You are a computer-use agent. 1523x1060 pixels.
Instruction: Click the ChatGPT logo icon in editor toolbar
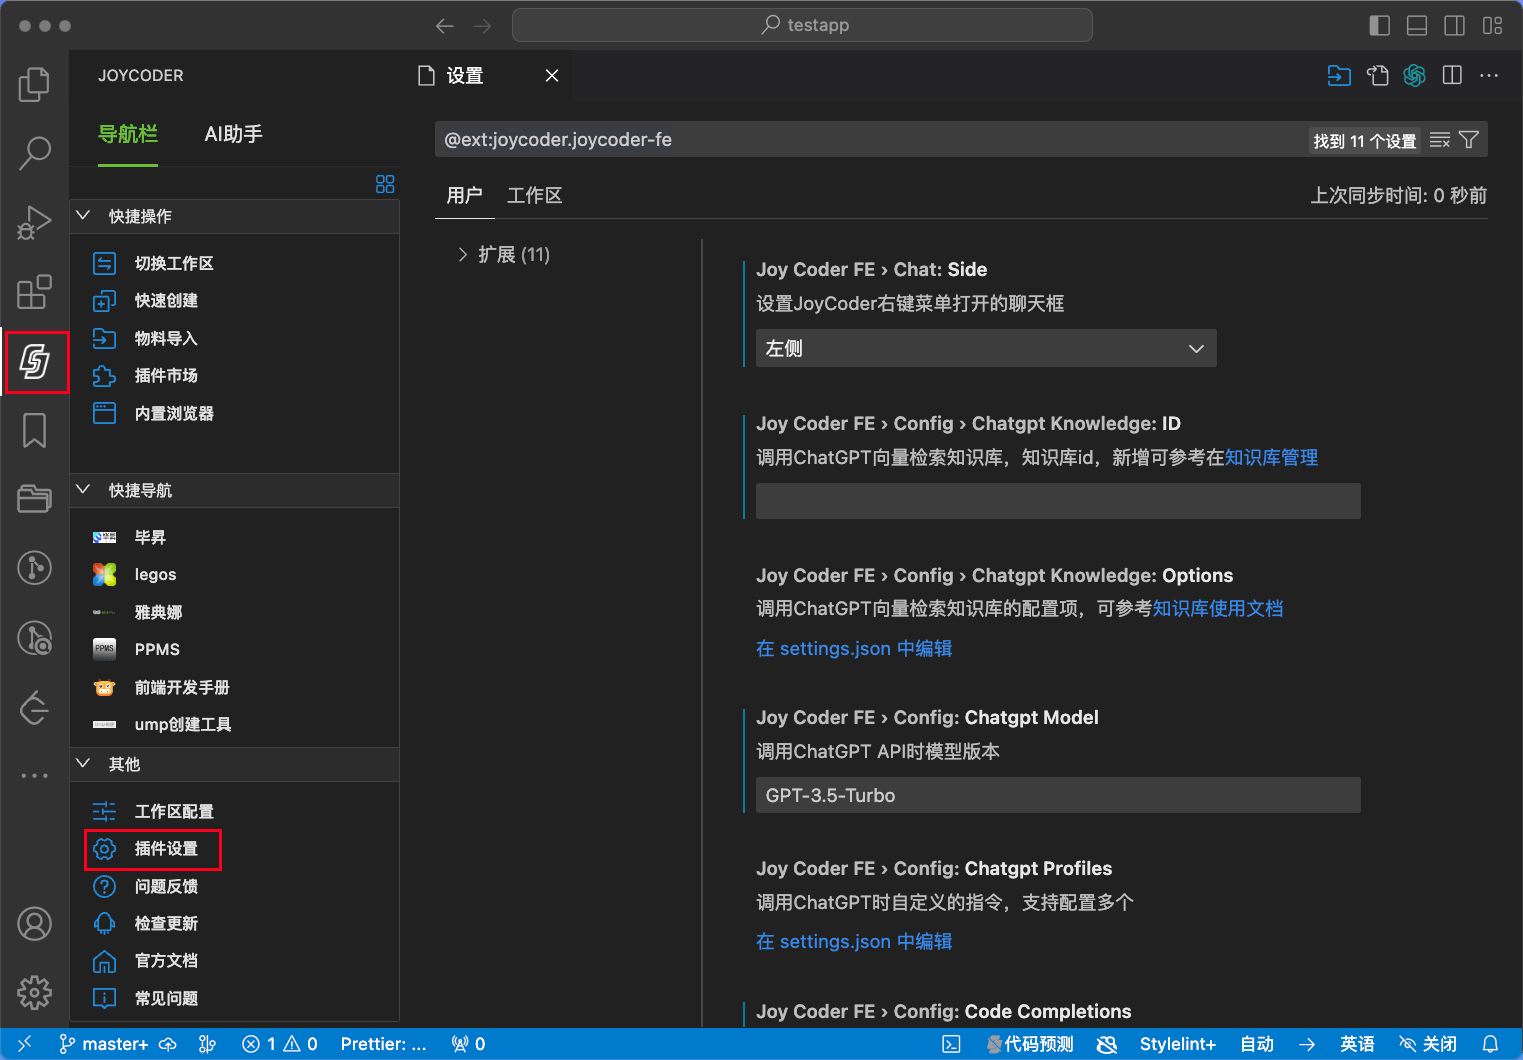click(1414, 76)
